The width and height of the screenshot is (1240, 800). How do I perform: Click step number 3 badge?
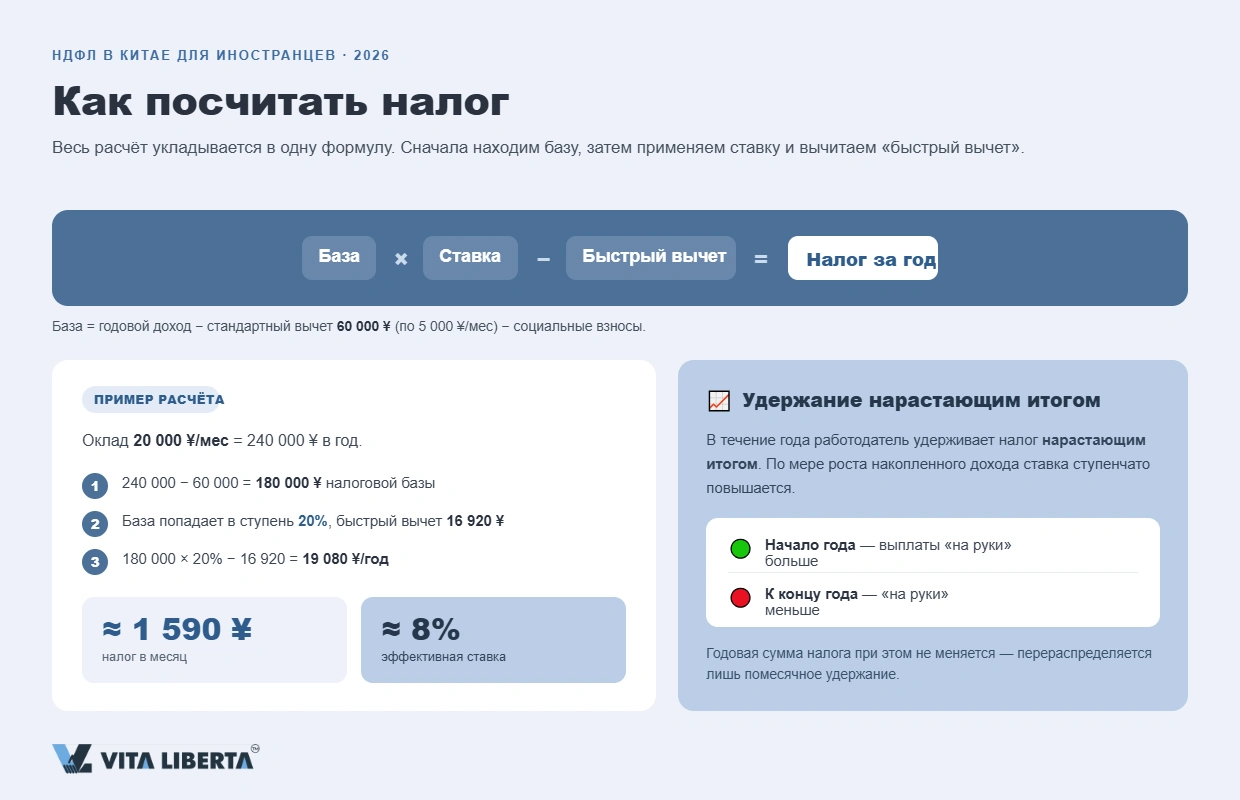point(95,562)
